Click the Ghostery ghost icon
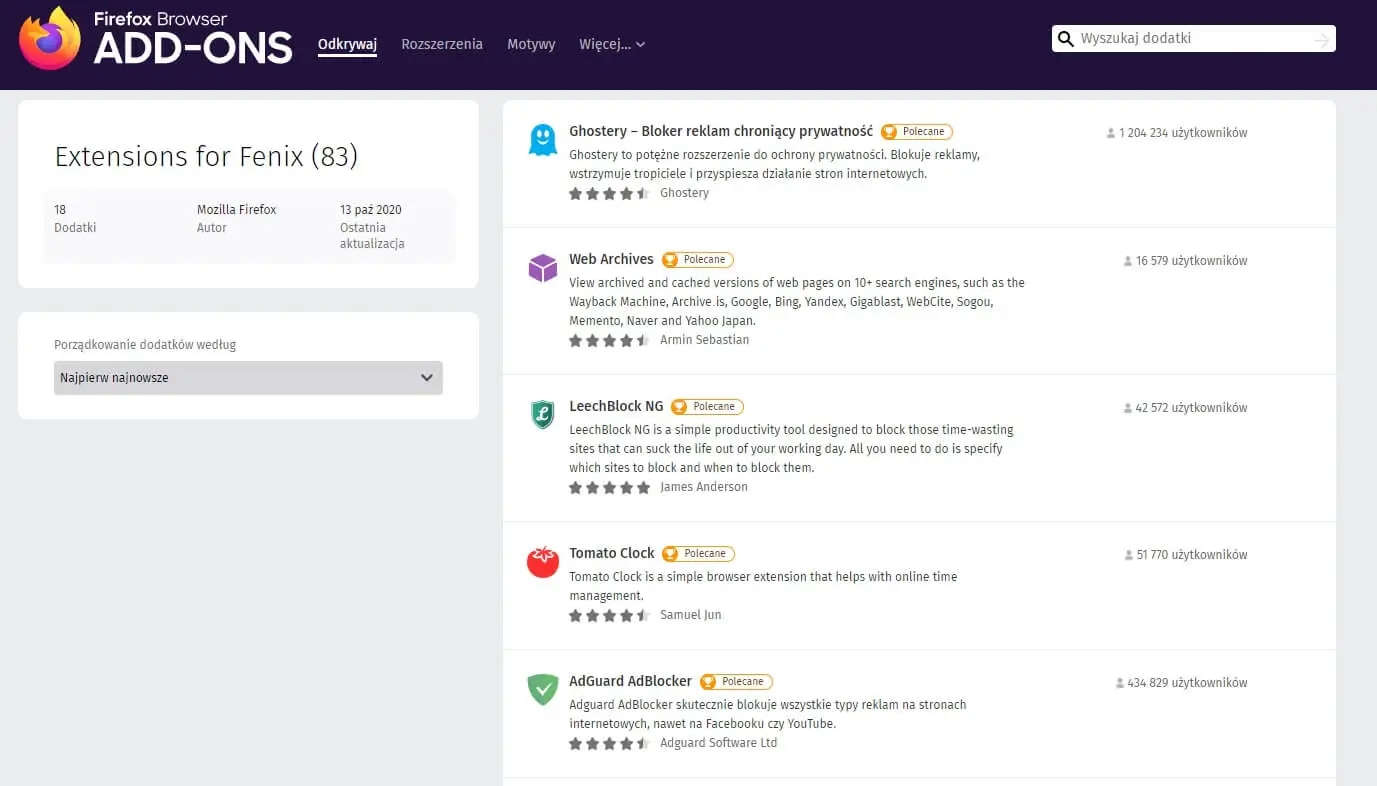 (542, 140)
